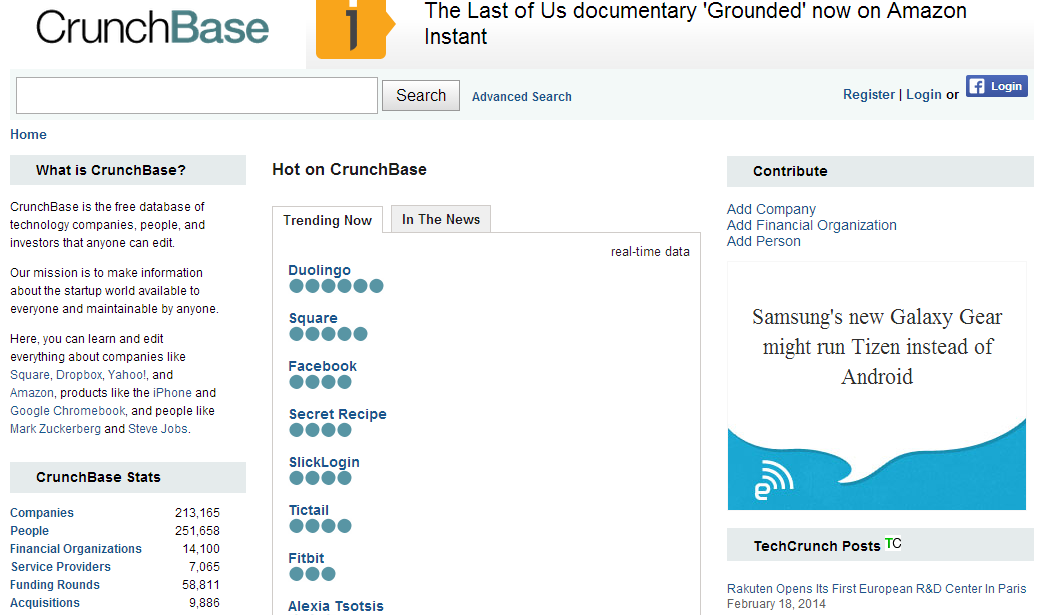Click the Facebook Login button
Image resolution: width=1044 pixels, height=615 pixels.
click(x=997, y=87)
